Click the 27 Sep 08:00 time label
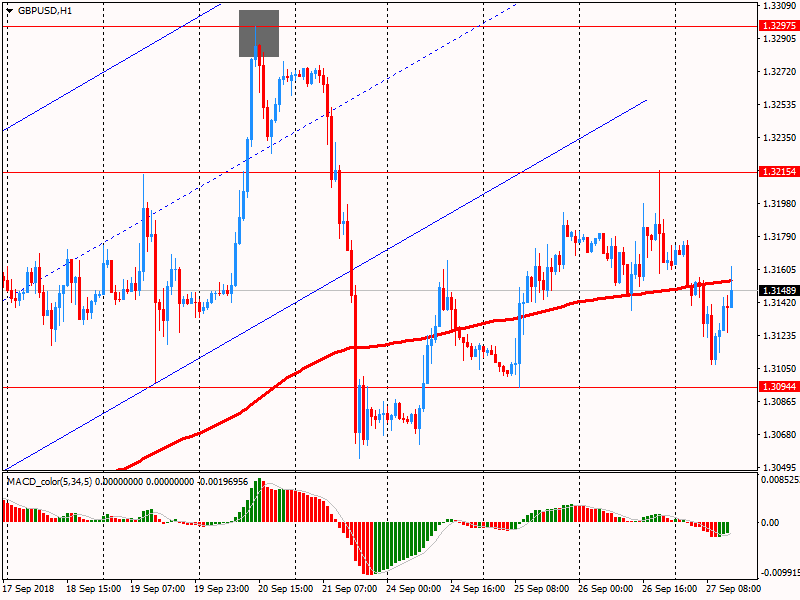The width and height of the screenshot is (800, 600). coord(733,588)
